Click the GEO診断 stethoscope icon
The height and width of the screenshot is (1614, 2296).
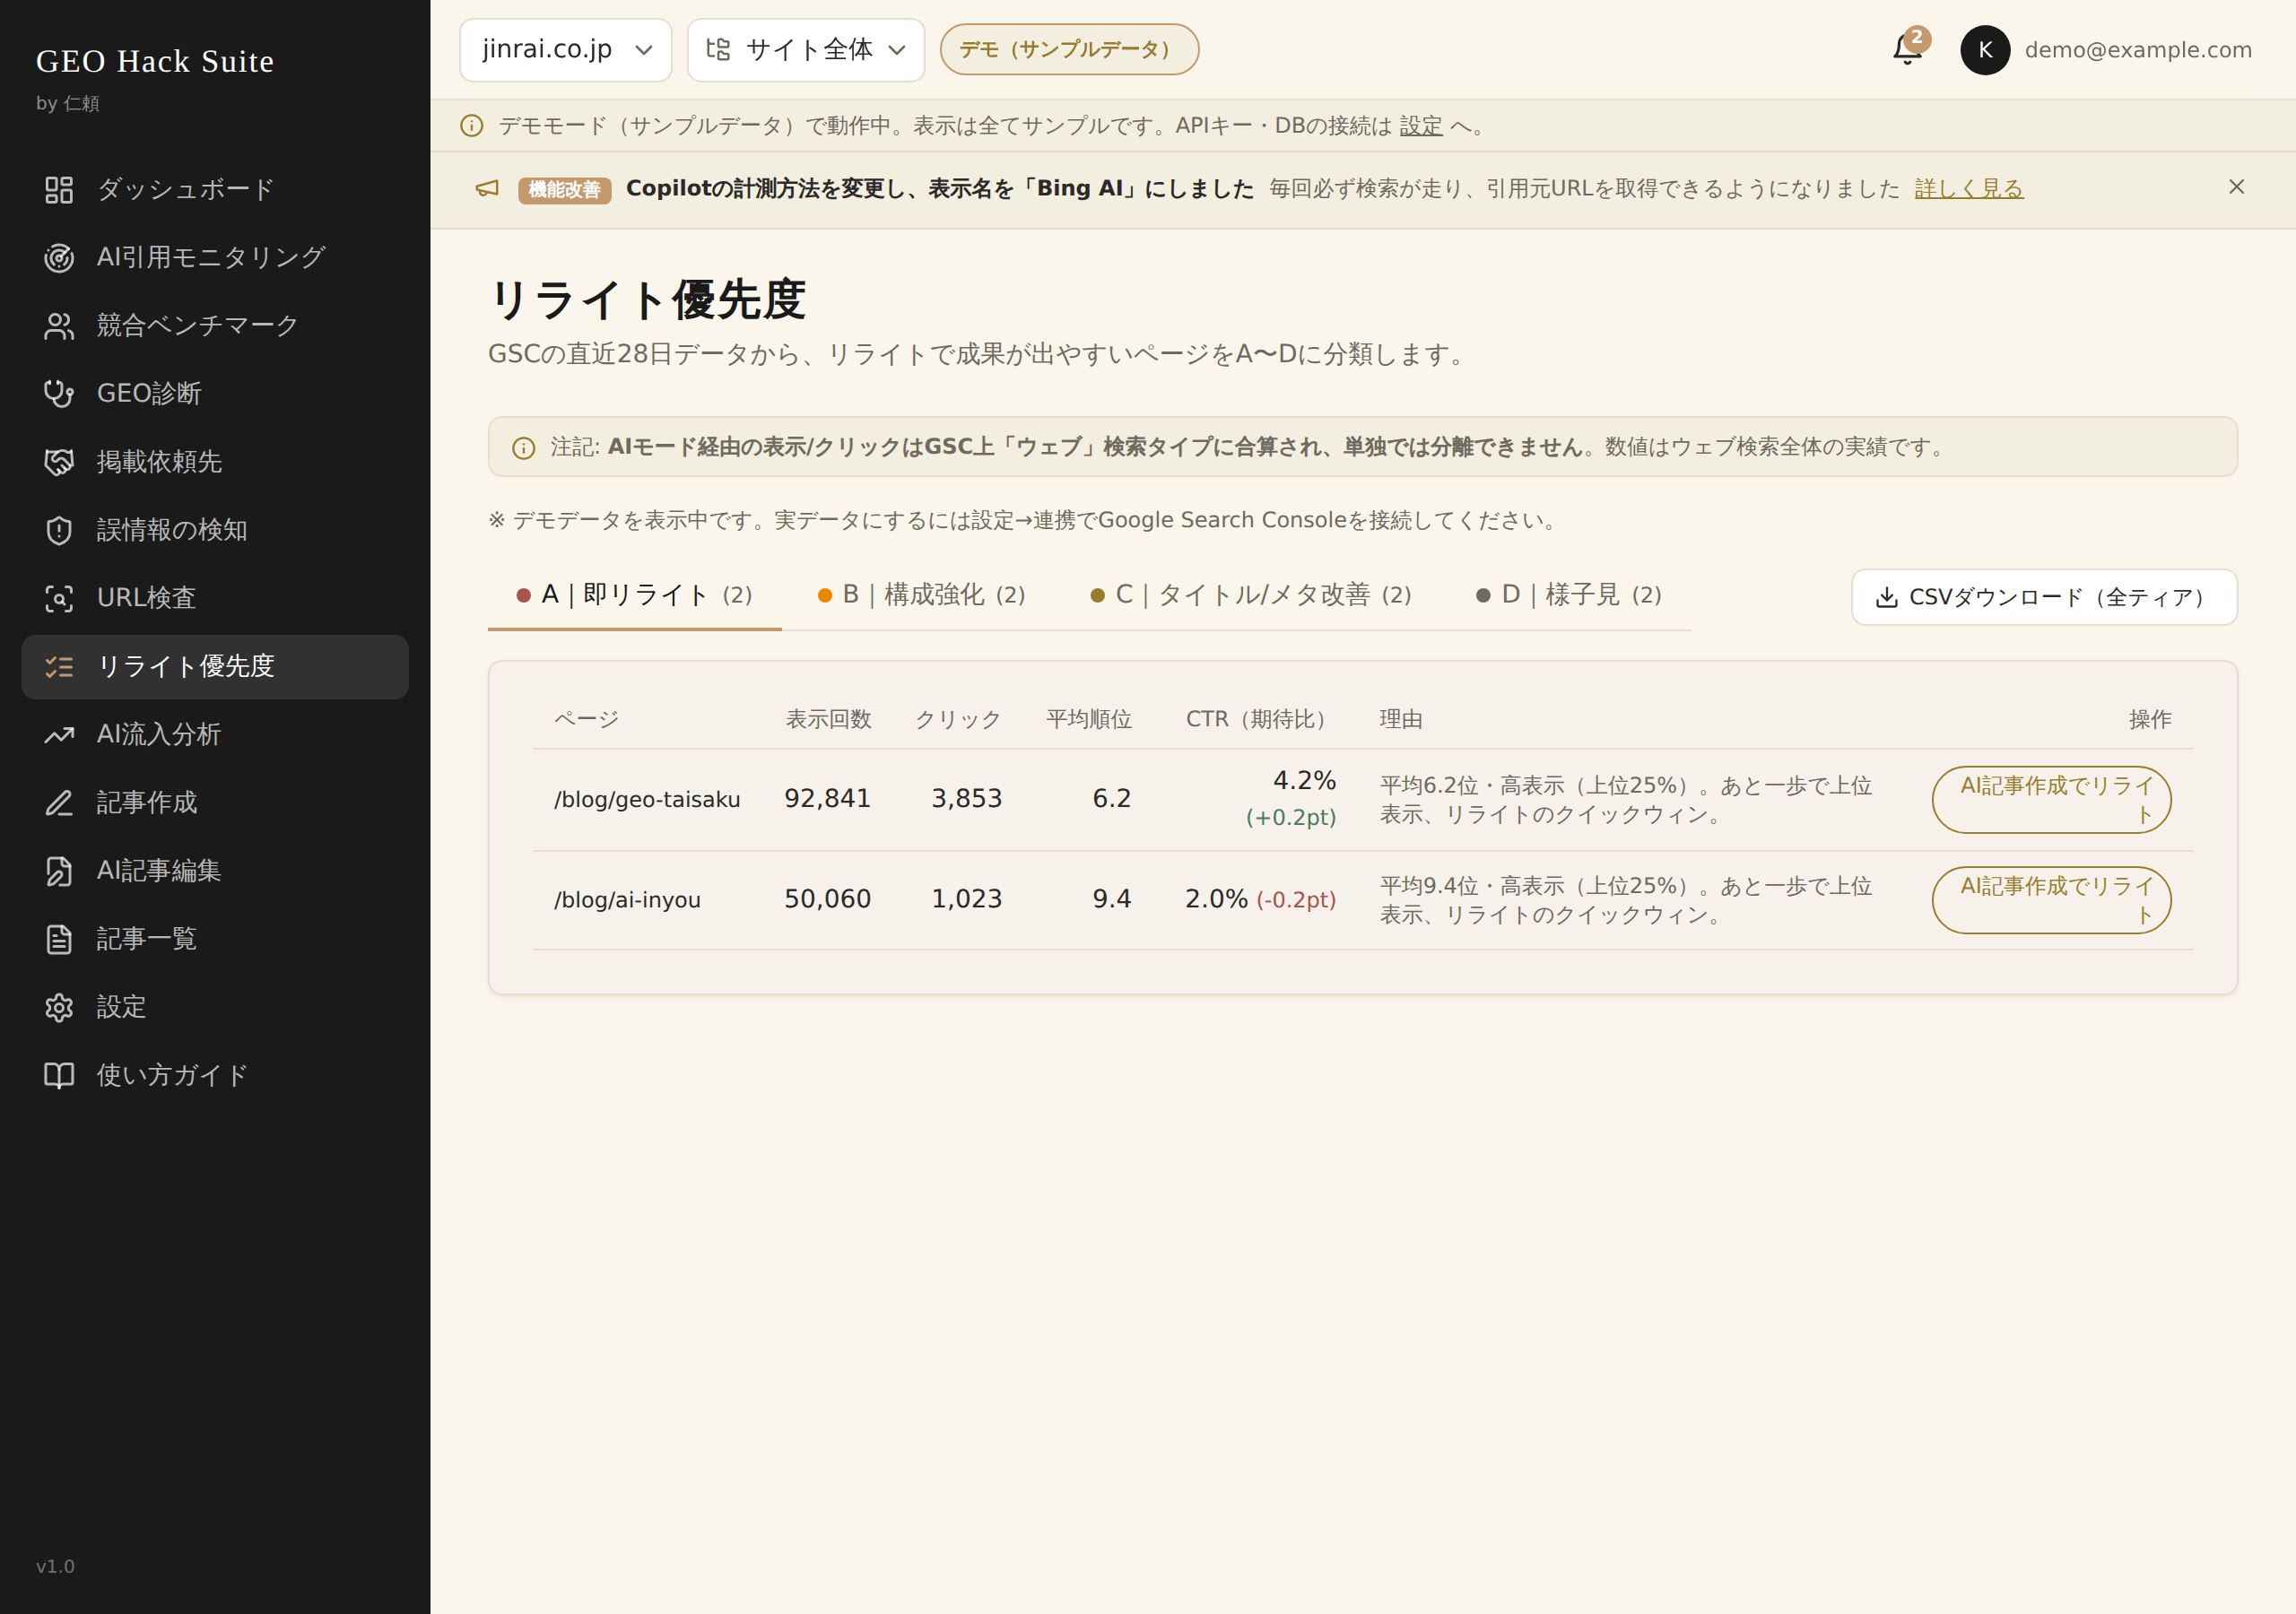coord(59,394)
